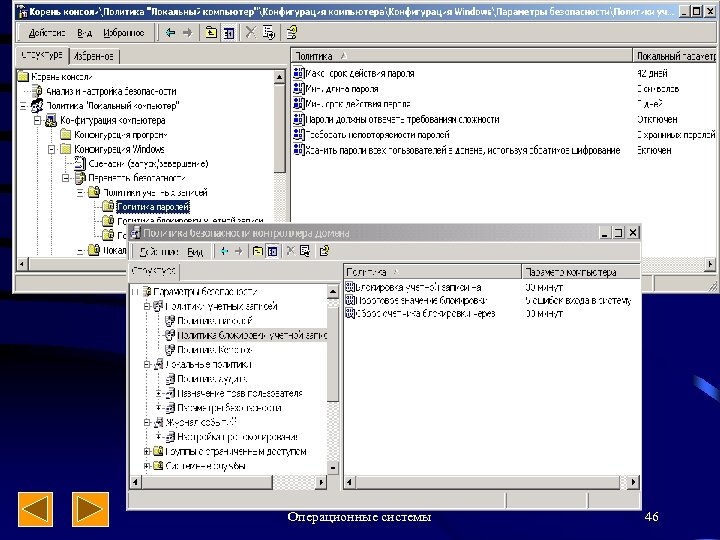Click the icon of Пароли должны отвечать требованиям
720x540 pixels.
(x=298, y=119)
